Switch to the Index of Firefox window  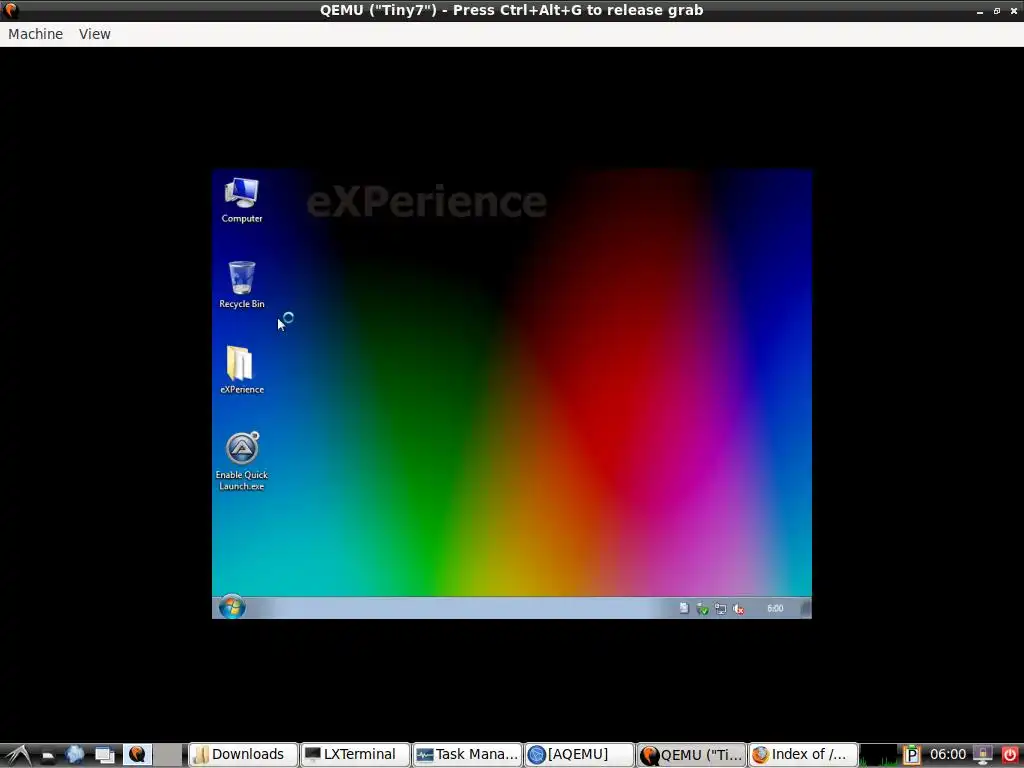tap(803, 754)
